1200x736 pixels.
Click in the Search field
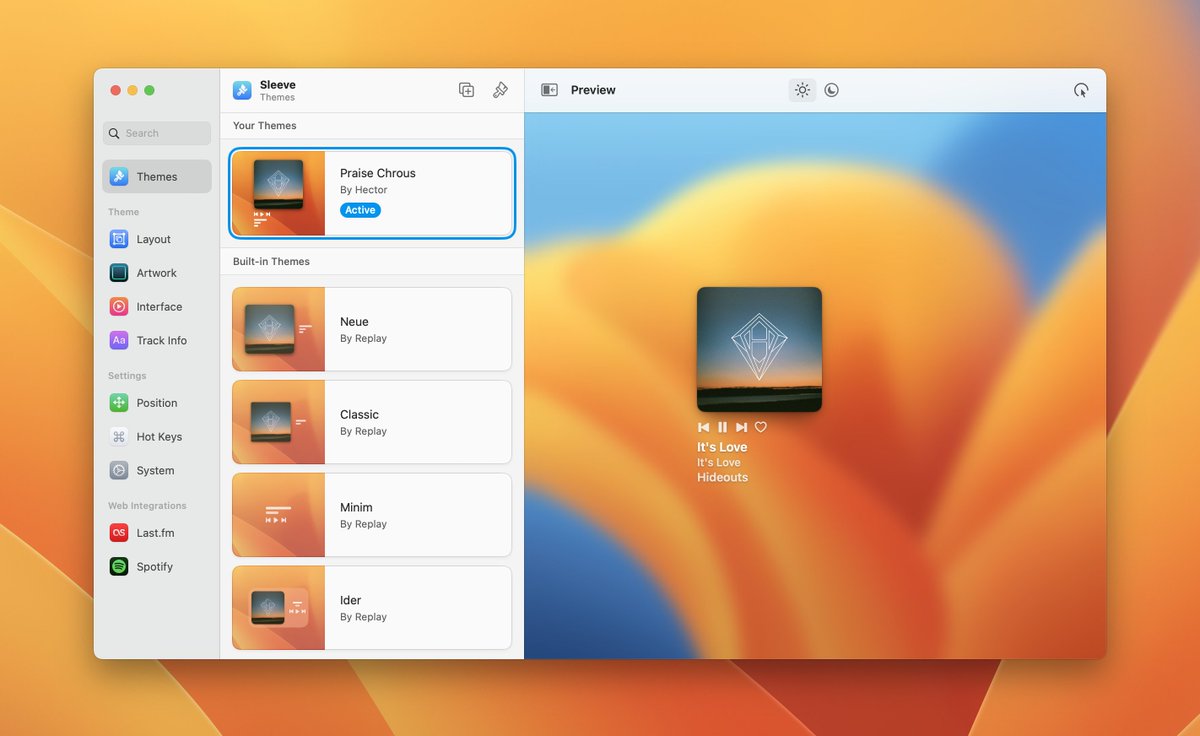click(x=157, y=133)
